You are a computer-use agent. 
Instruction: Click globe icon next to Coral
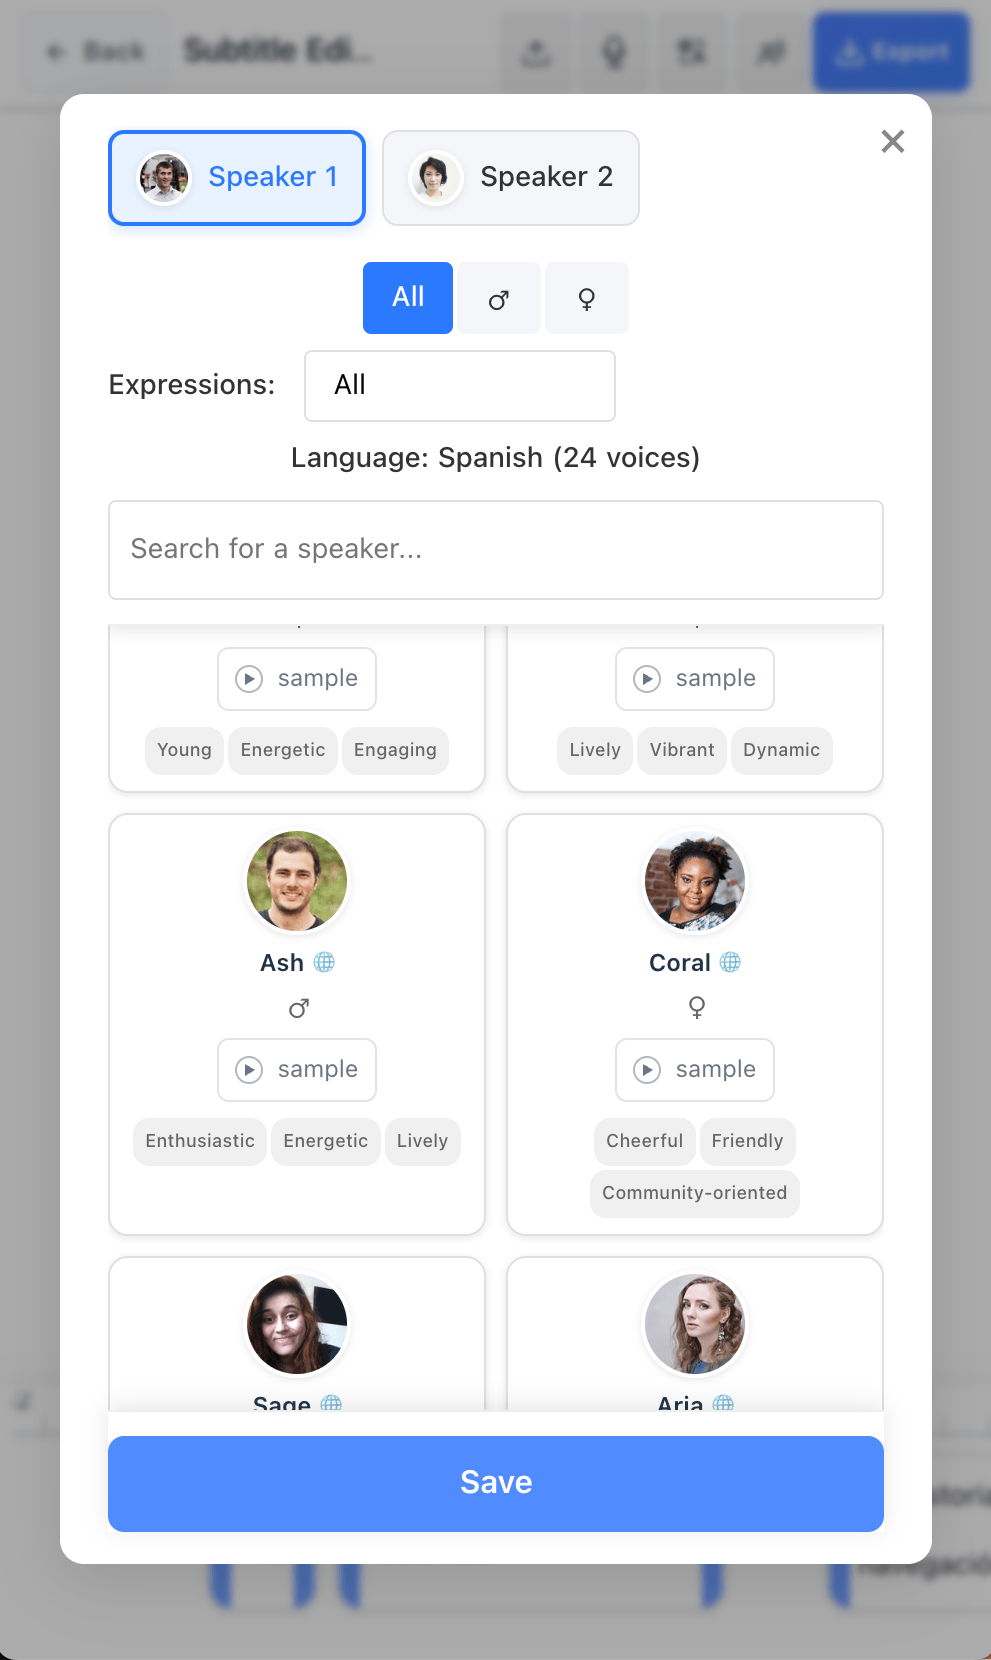point(731,962)
